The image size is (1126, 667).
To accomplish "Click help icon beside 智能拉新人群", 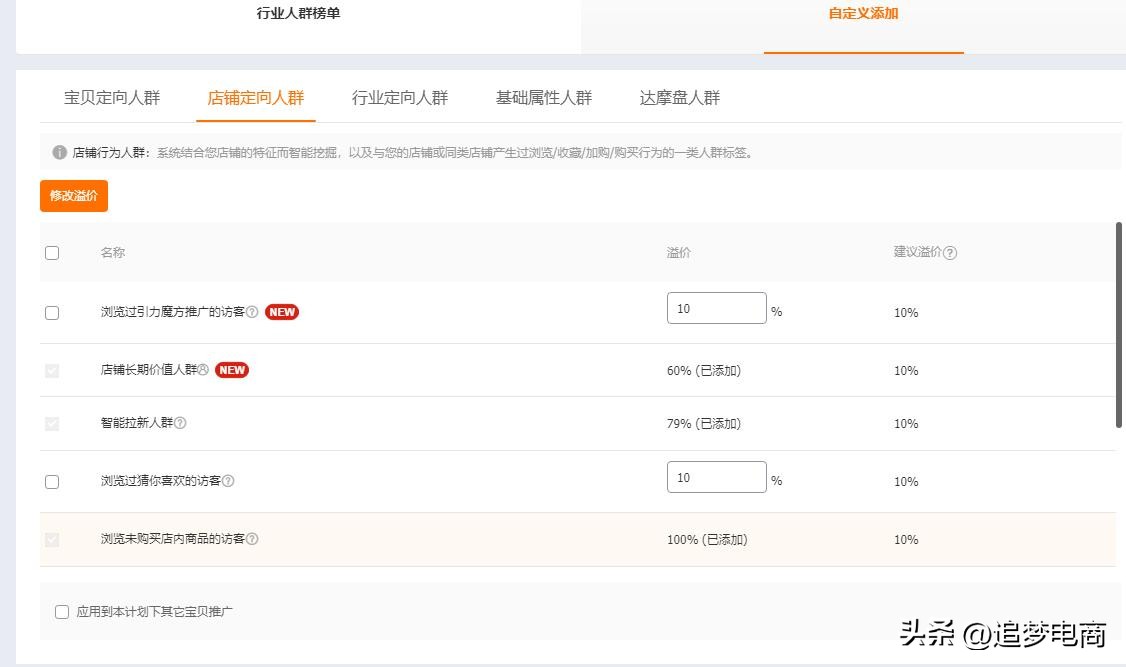I will pos(180,423).
